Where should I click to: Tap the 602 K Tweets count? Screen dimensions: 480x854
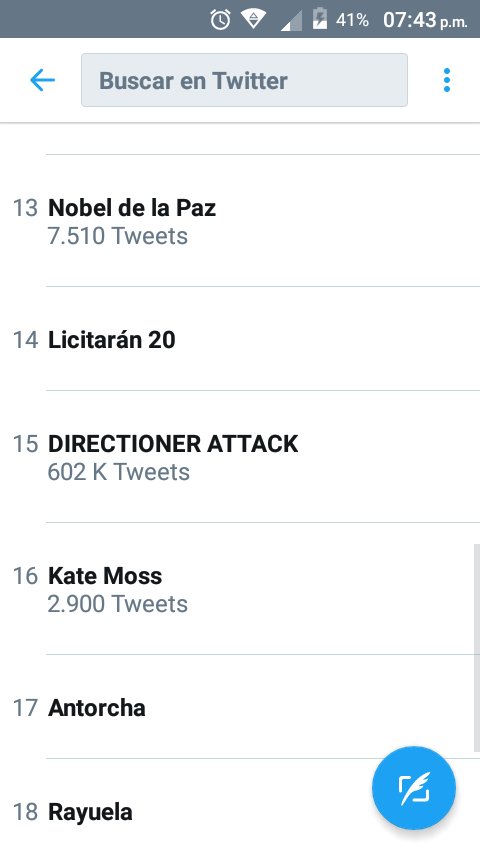(118, 472)
